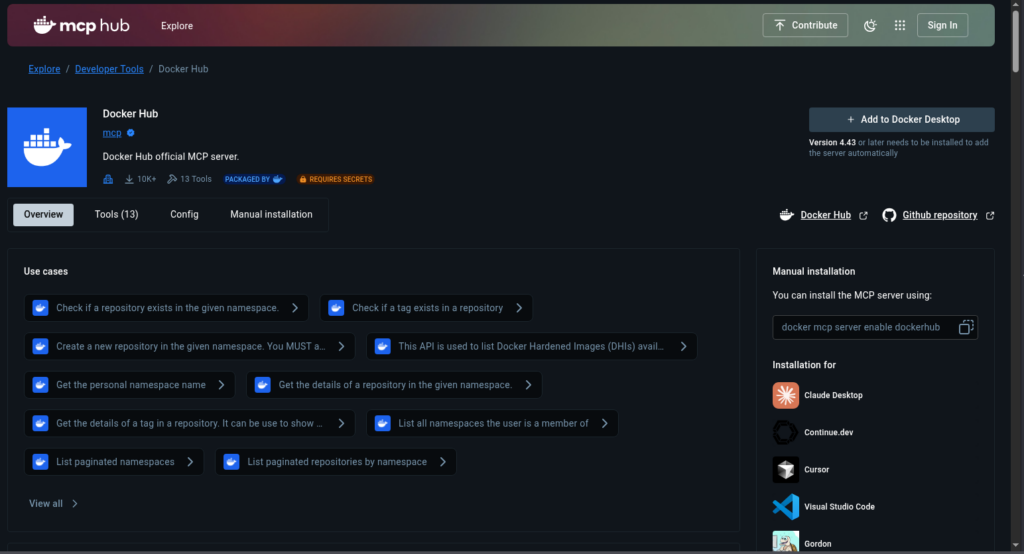Open the Github repository link
This screenshot has width=1024, height=554.
pyautogui.click(x=940, y=215)
